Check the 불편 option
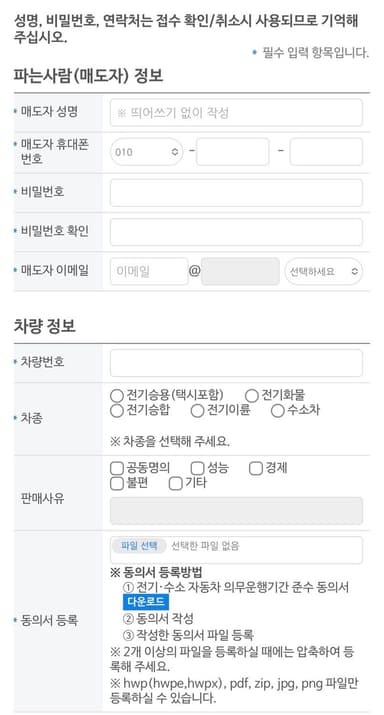Image resolution: width=384 pixels, height=715 pixels. click(117, 483)
